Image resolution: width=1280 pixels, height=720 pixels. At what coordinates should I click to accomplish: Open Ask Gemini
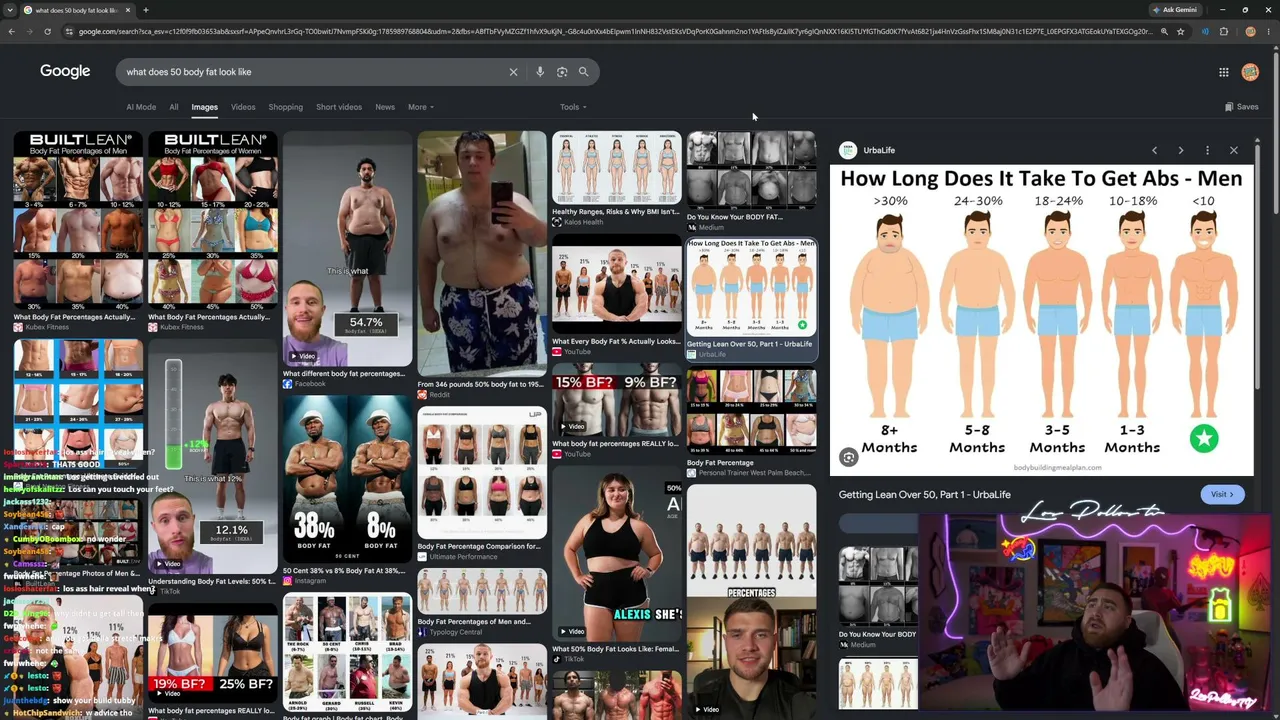(1174, 10)
